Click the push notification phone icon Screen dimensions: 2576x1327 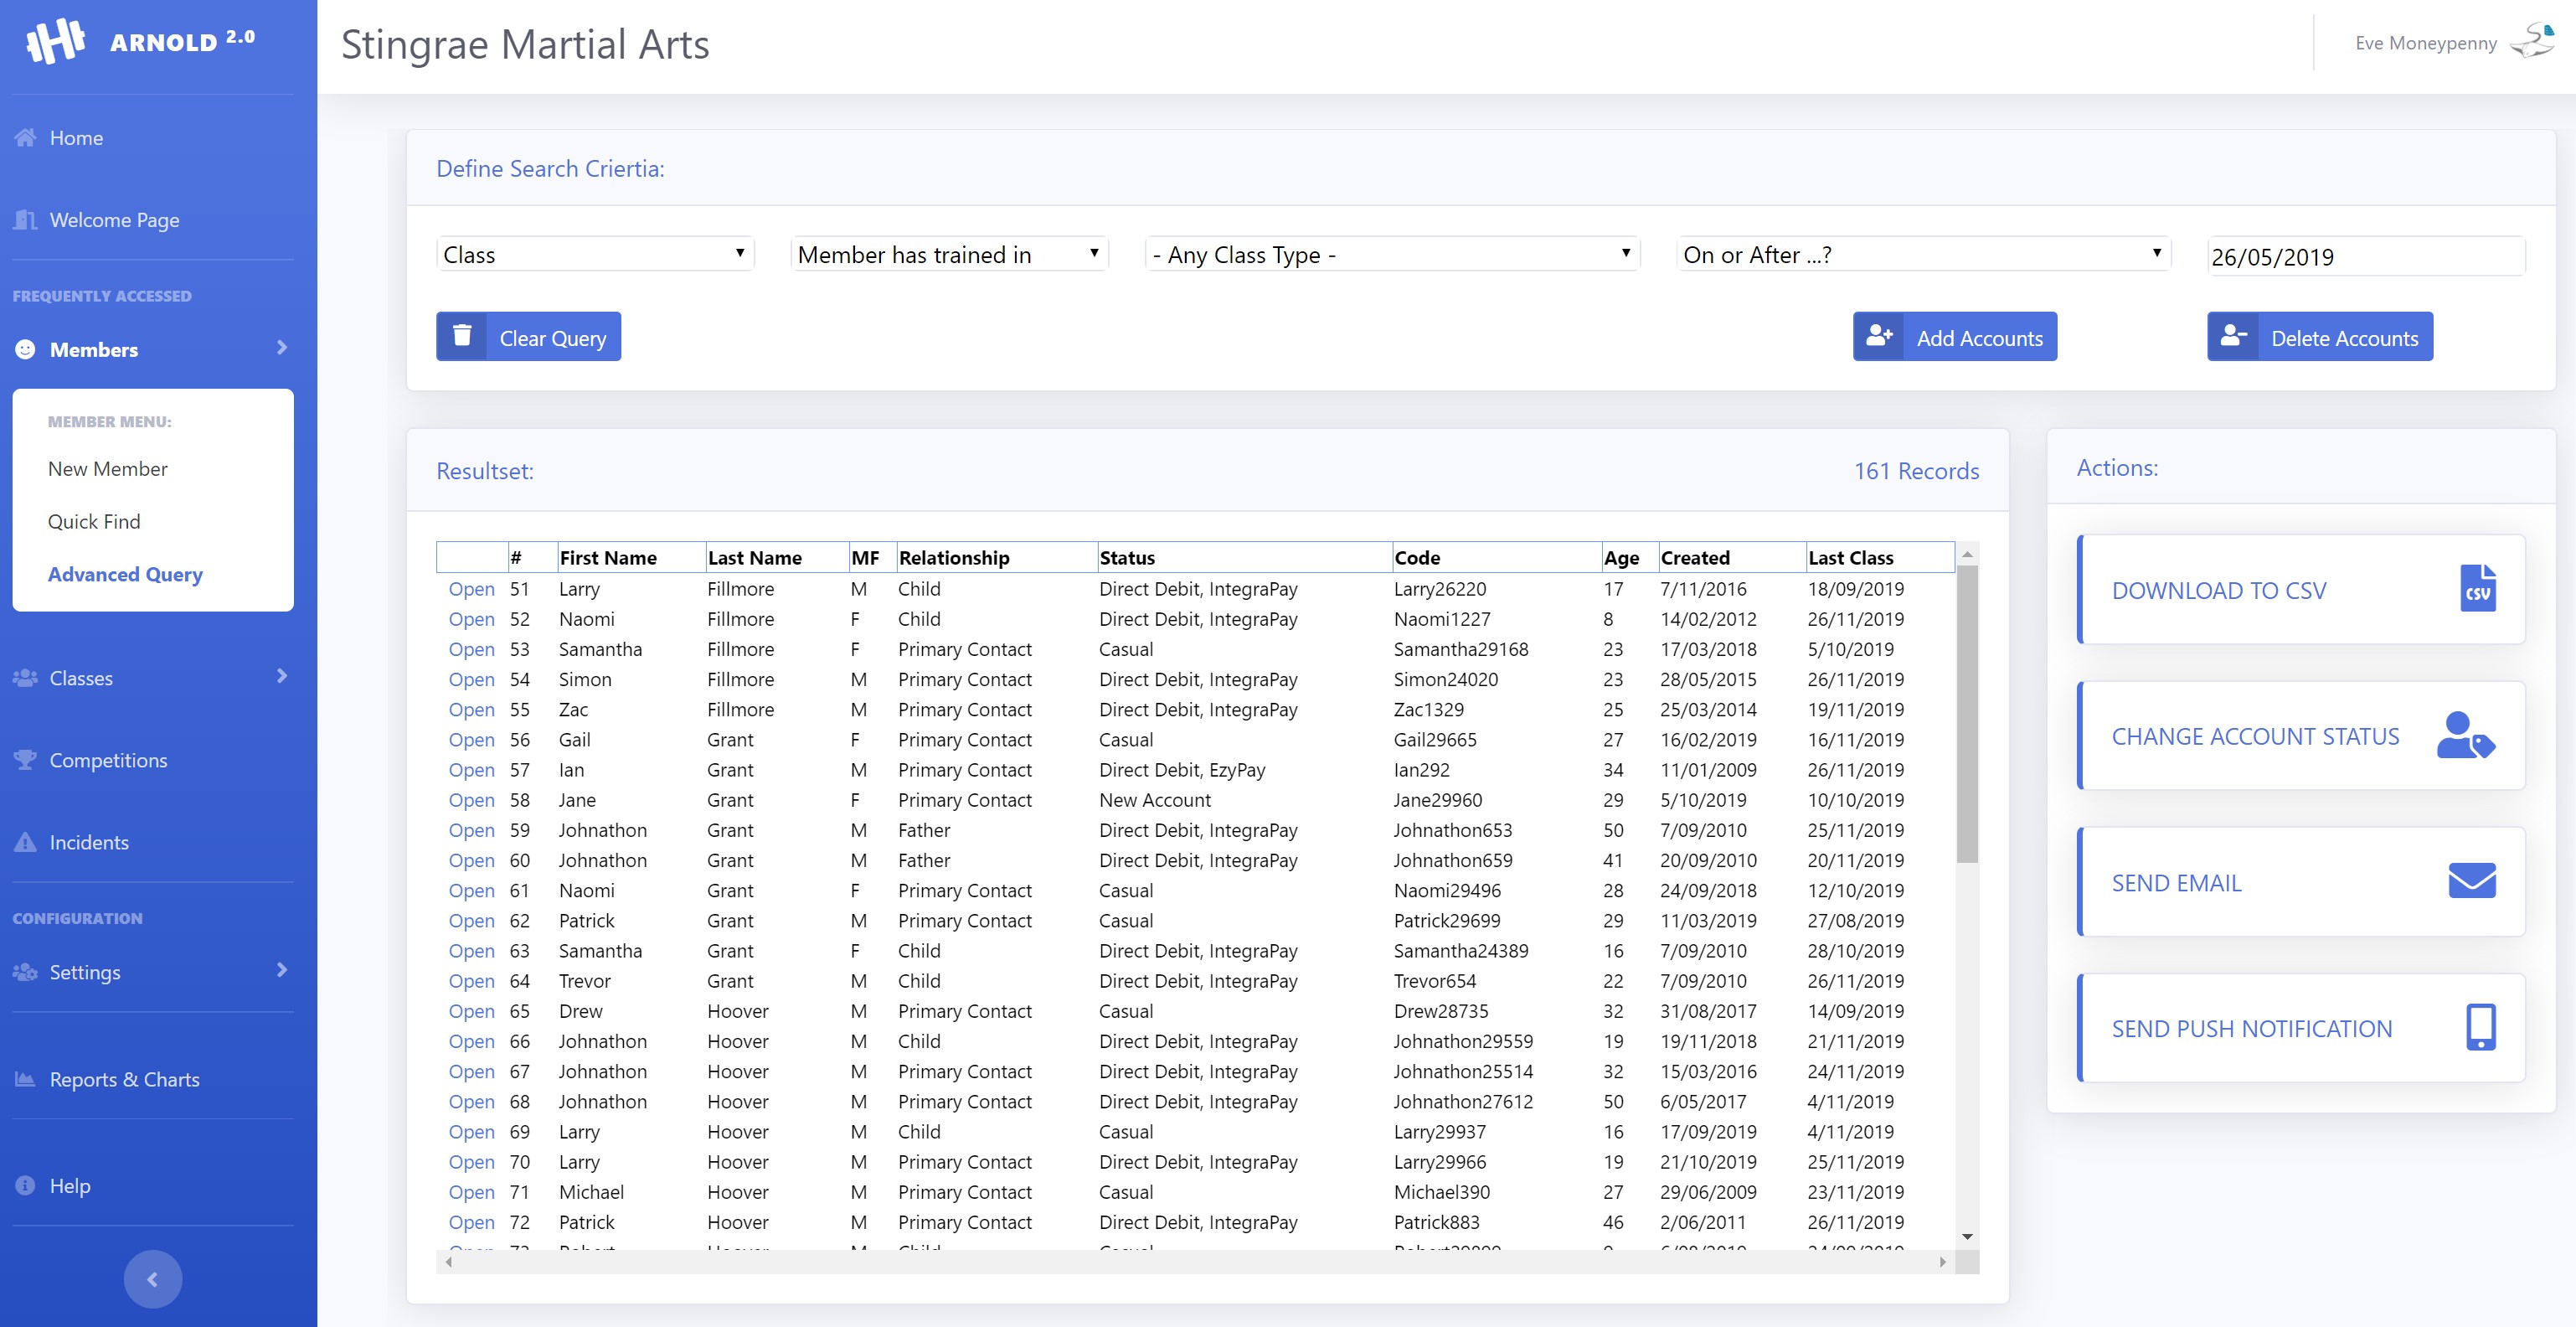coord(2480,1027)
